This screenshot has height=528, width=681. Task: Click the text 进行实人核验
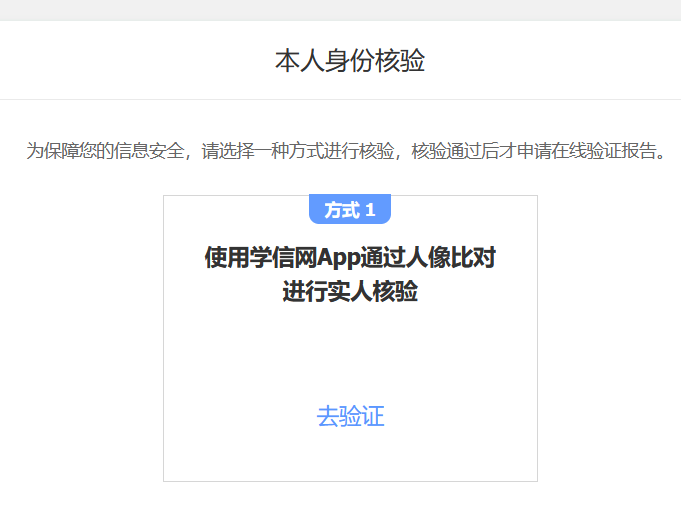pyautogui.click(x=350, y=291)
